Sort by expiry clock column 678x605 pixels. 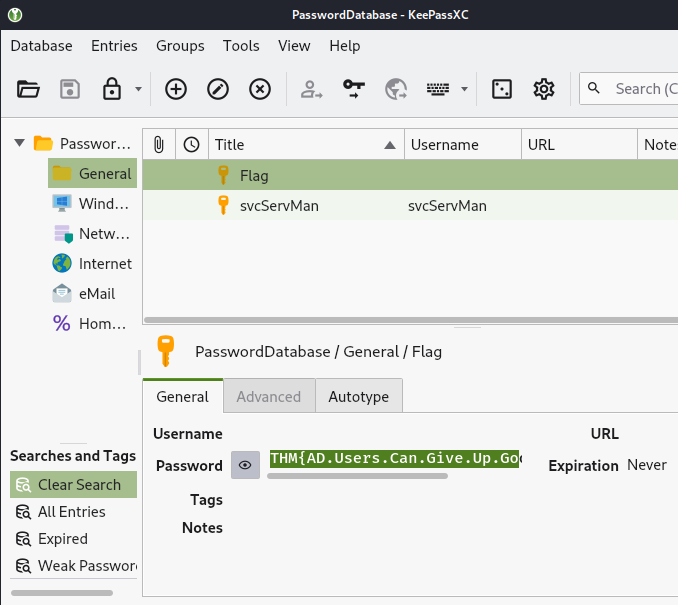192,144
